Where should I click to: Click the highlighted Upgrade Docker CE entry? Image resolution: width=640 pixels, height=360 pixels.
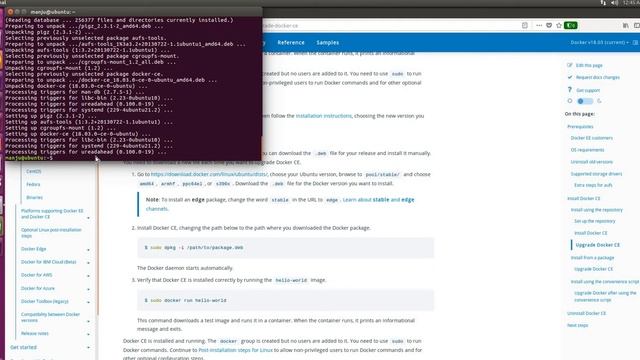point(598,245)
